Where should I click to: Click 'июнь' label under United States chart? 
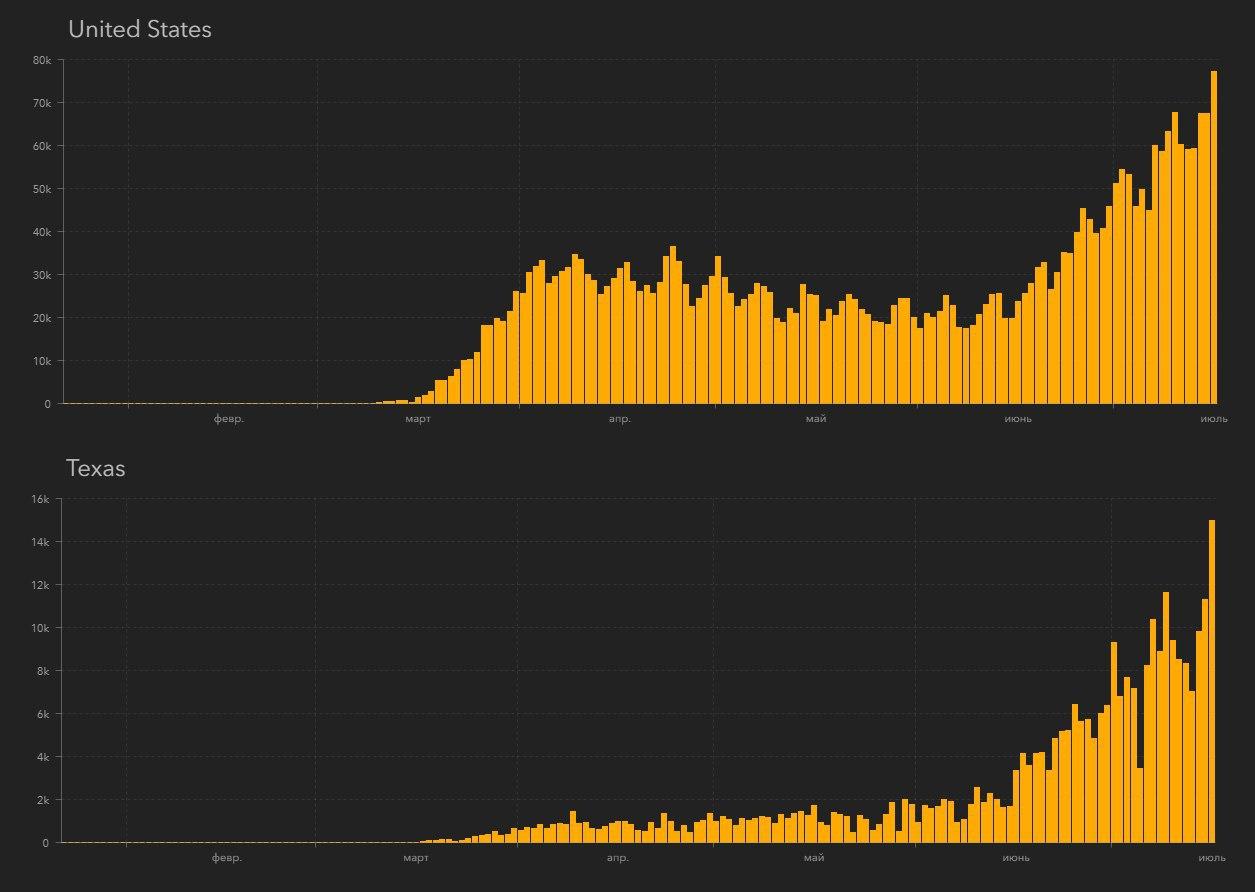coord(1018,419)
